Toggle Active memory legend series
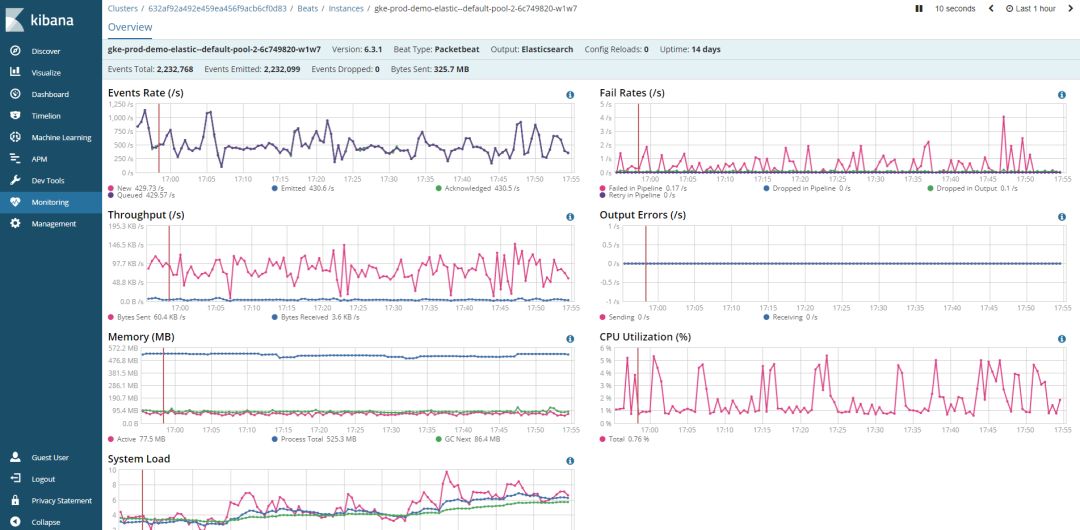1080x530 pixels. tap(136, 439)
